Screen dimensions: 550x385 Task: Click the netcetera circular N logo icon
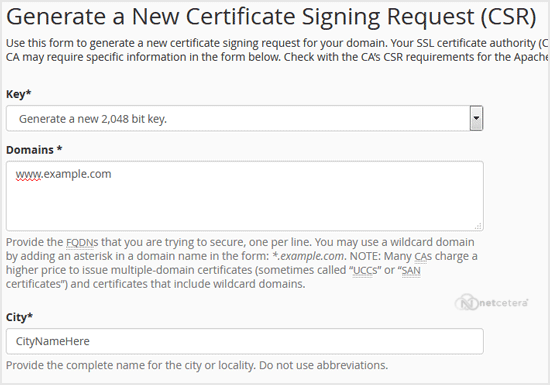point(467,303)
